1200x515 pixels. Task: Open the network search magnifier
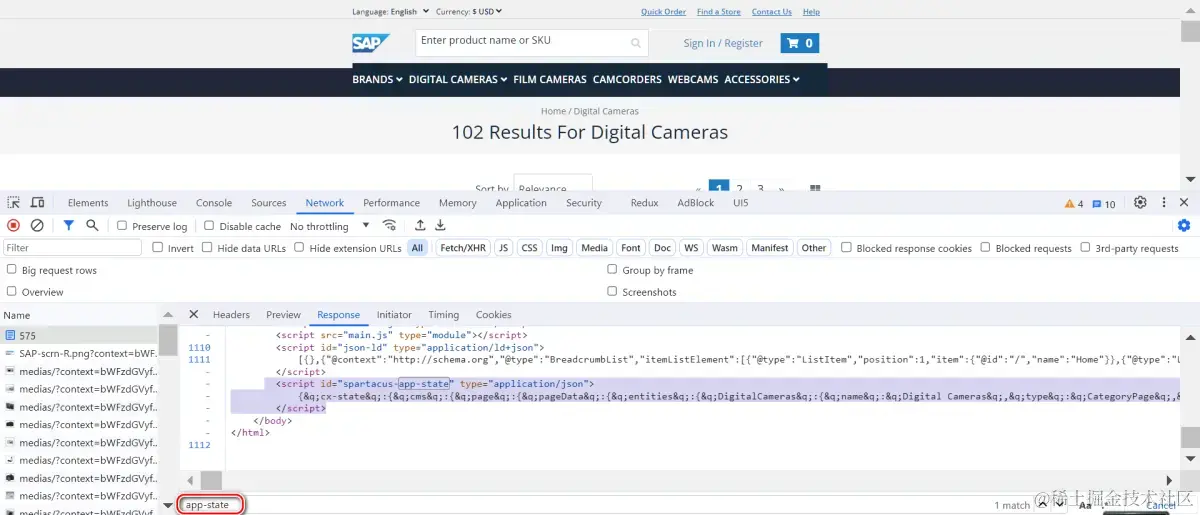click(x=92, y=226)
